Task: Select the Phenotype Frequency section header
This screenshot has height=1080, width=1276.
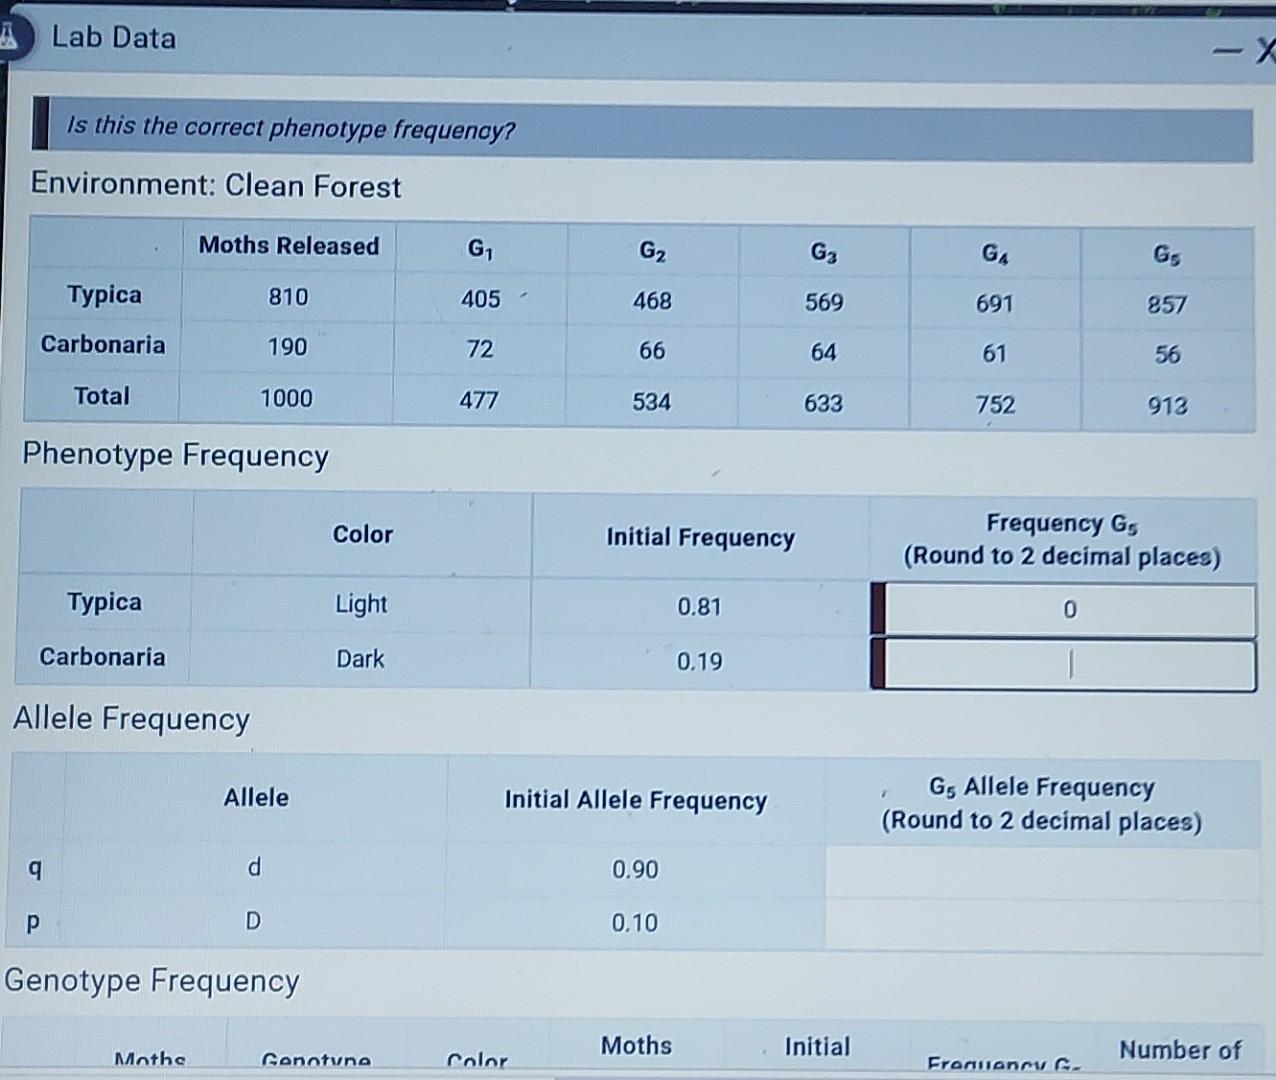Action: [175, 456]
